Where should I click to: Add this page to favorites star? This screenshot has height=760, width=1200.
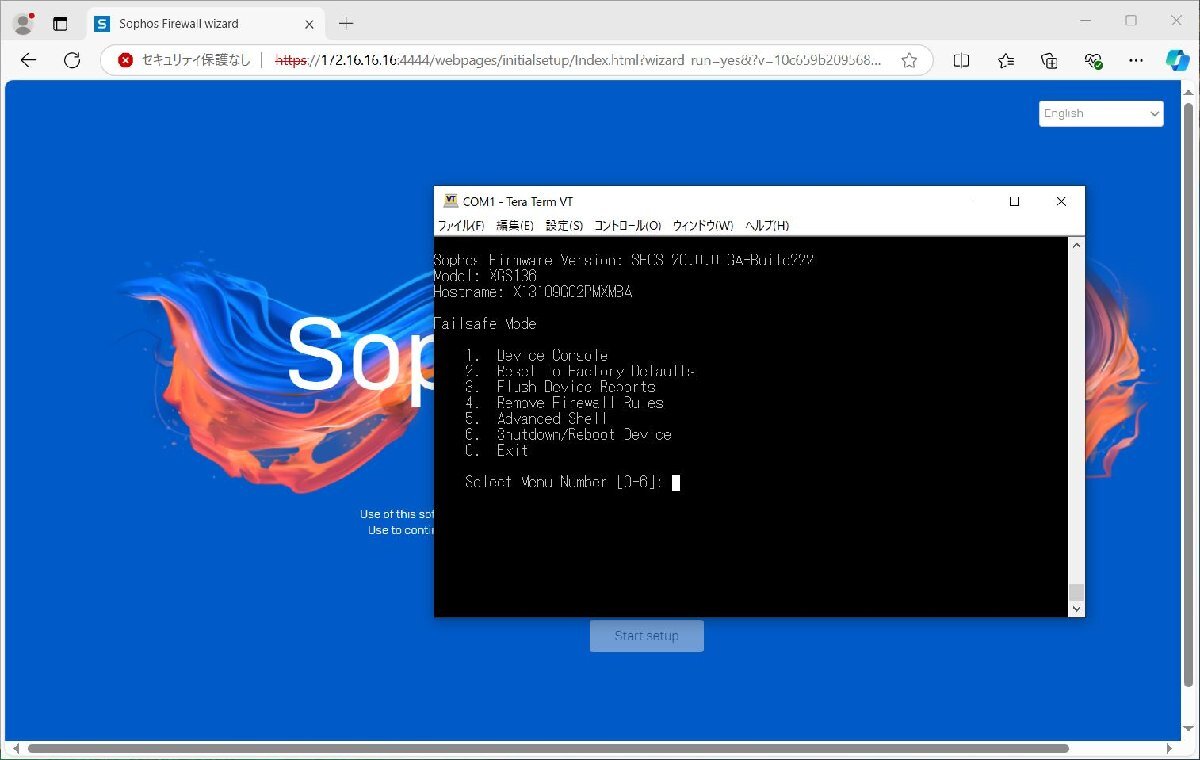click(909, 60)
